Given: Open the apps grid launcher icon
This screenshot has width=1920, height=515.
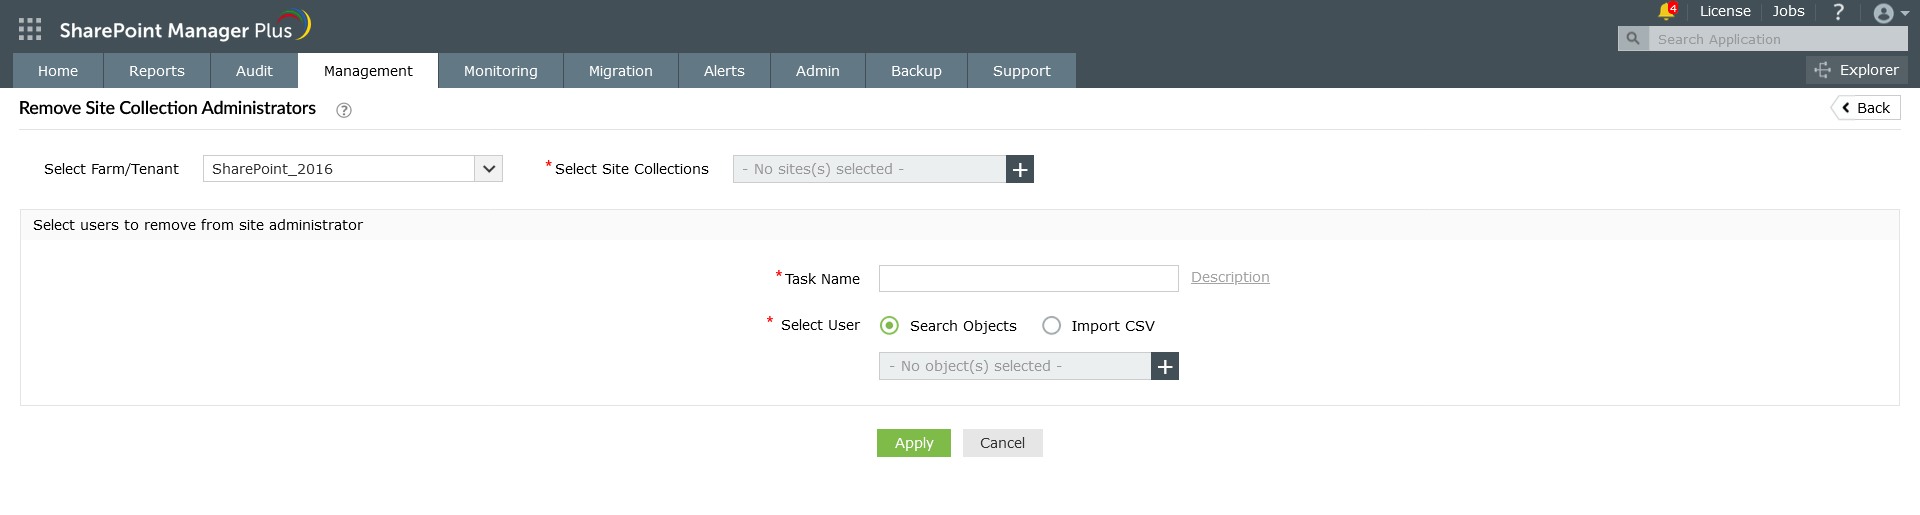Looking at the screenshot, I should click(x=30, y=29).
